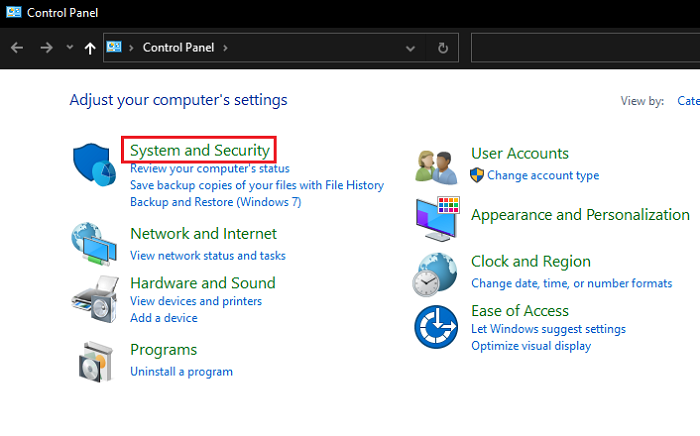Open Uninstall a program link
This screenshot has height=436, width=700.
tap(181, 372)
